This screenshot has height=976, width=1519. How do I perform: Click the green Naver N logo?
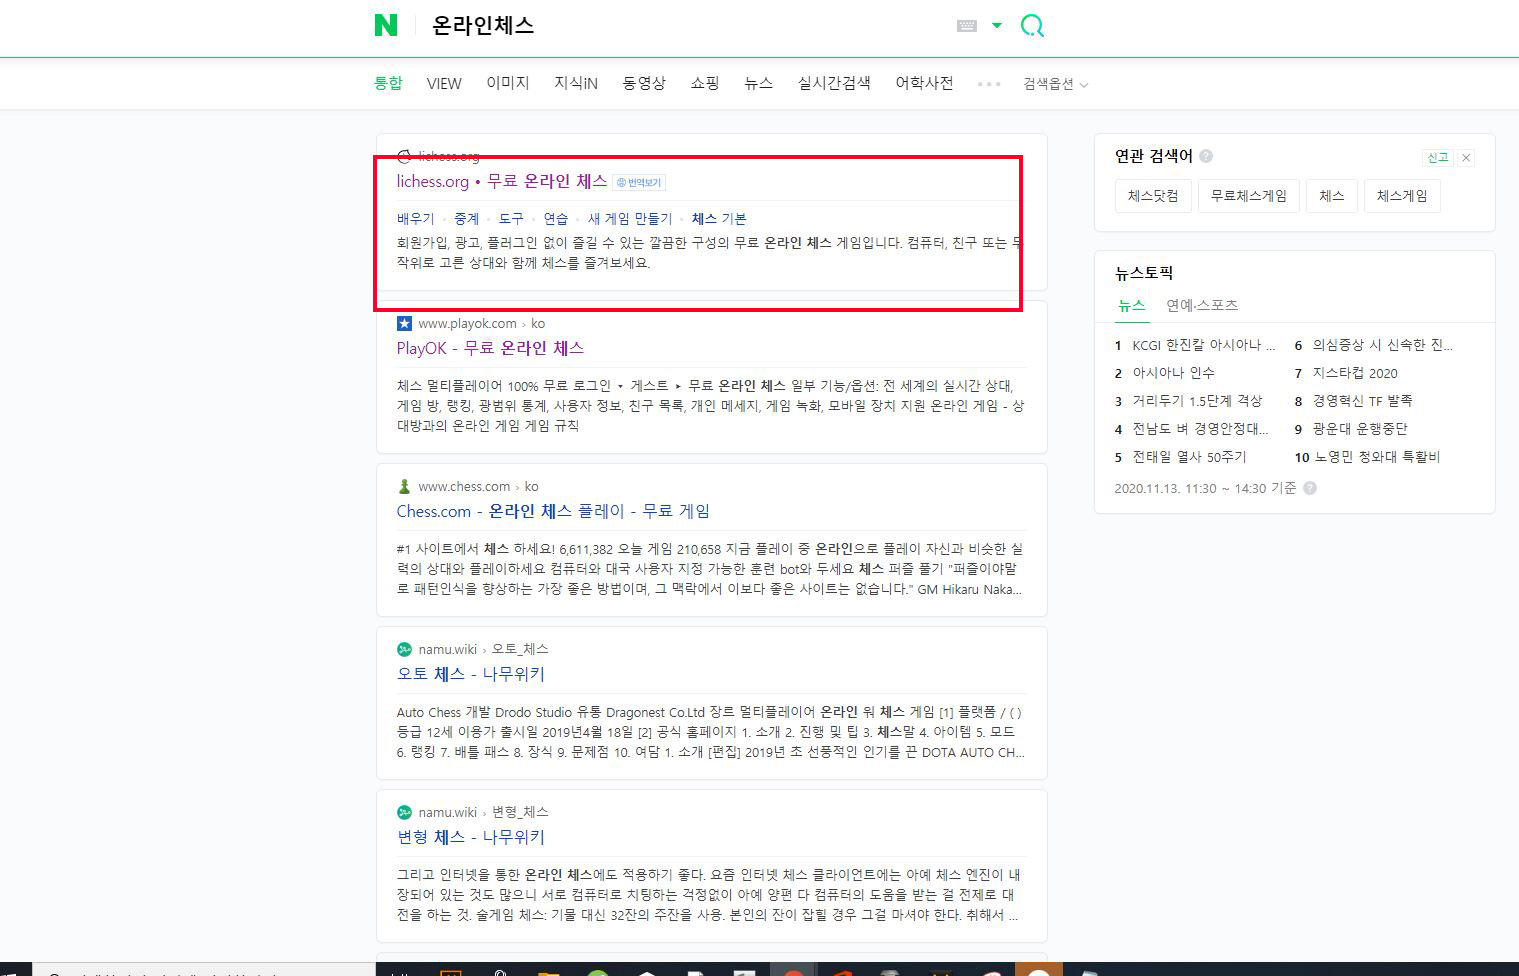[386, 25]
